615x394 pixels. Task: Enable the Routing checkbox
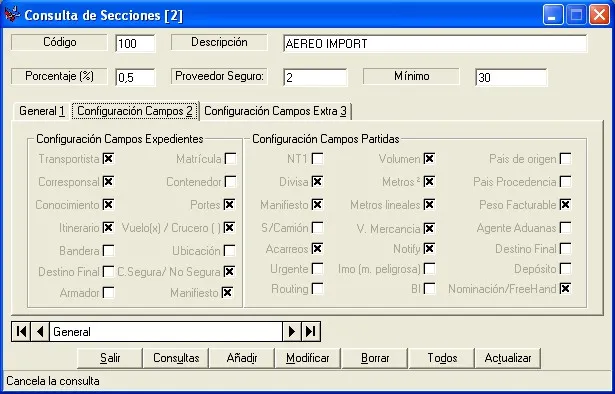coord(317,289)
